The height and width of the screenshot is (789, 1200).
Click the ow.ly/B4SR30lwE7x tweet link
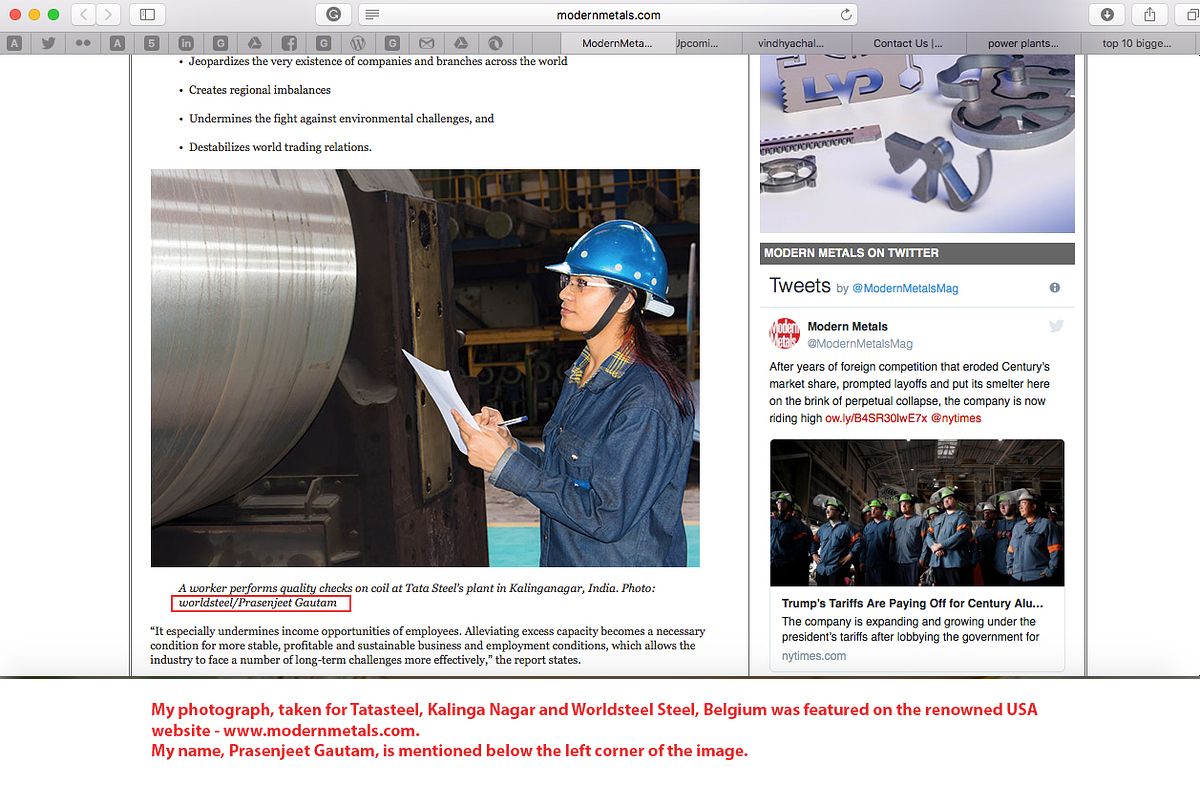tap(876, 418)
